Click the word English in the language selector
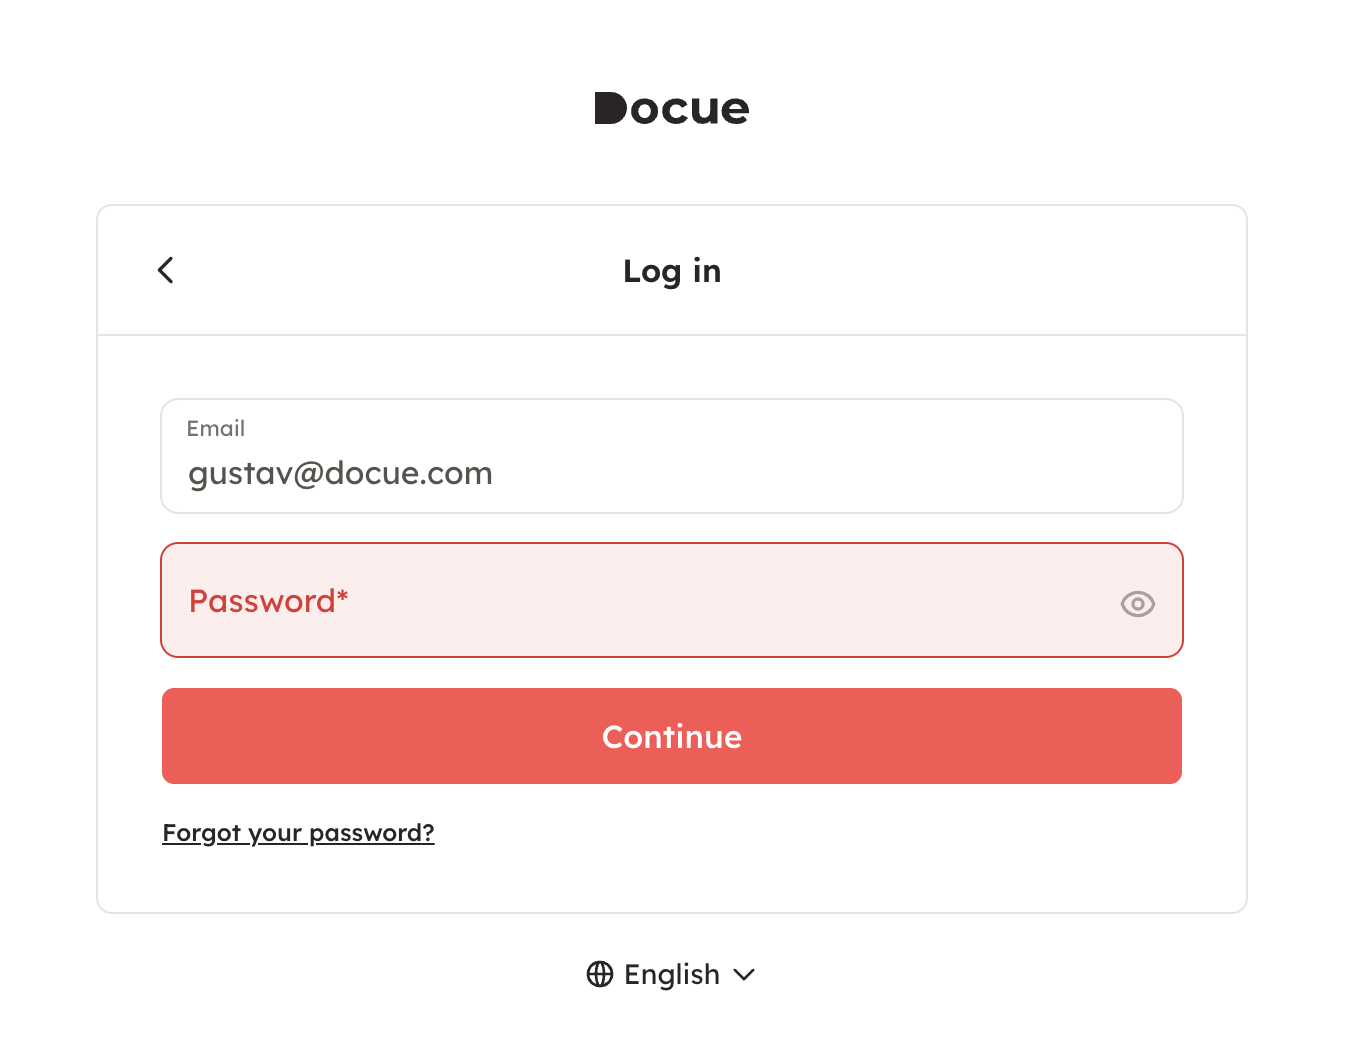 coord(672,974)
